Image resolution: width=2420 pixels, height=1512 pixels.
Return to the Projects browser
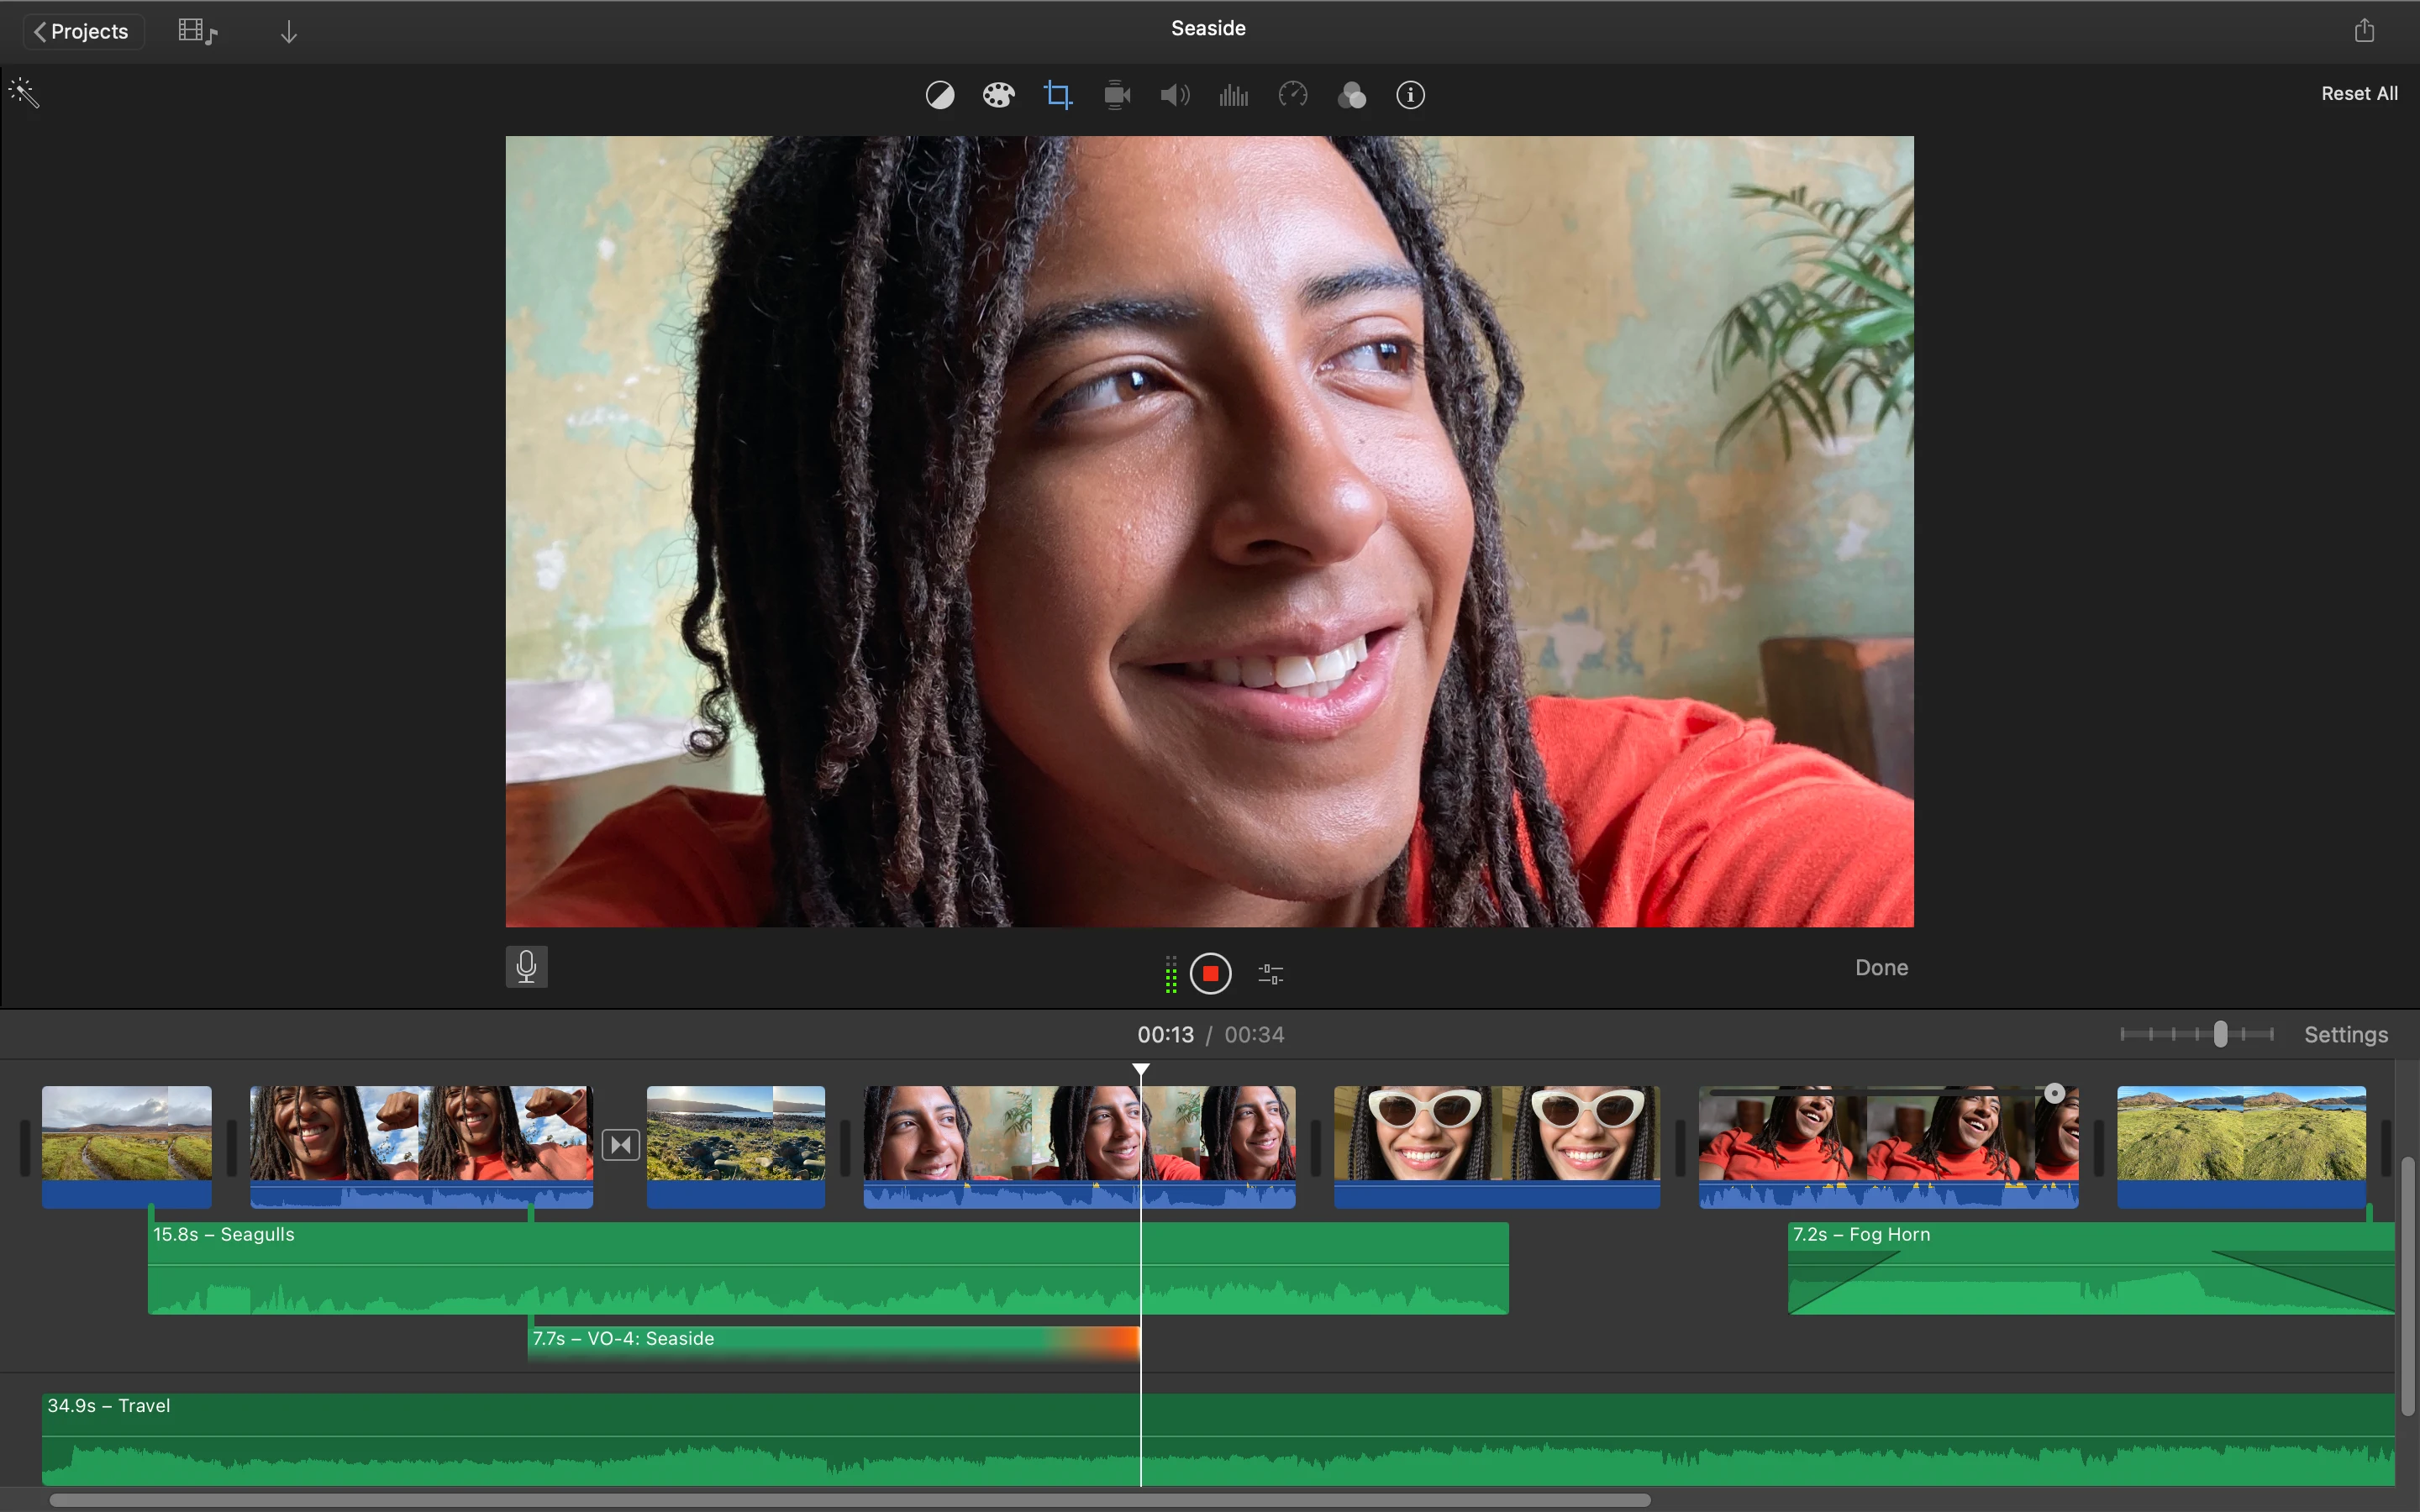coord(82,30)
